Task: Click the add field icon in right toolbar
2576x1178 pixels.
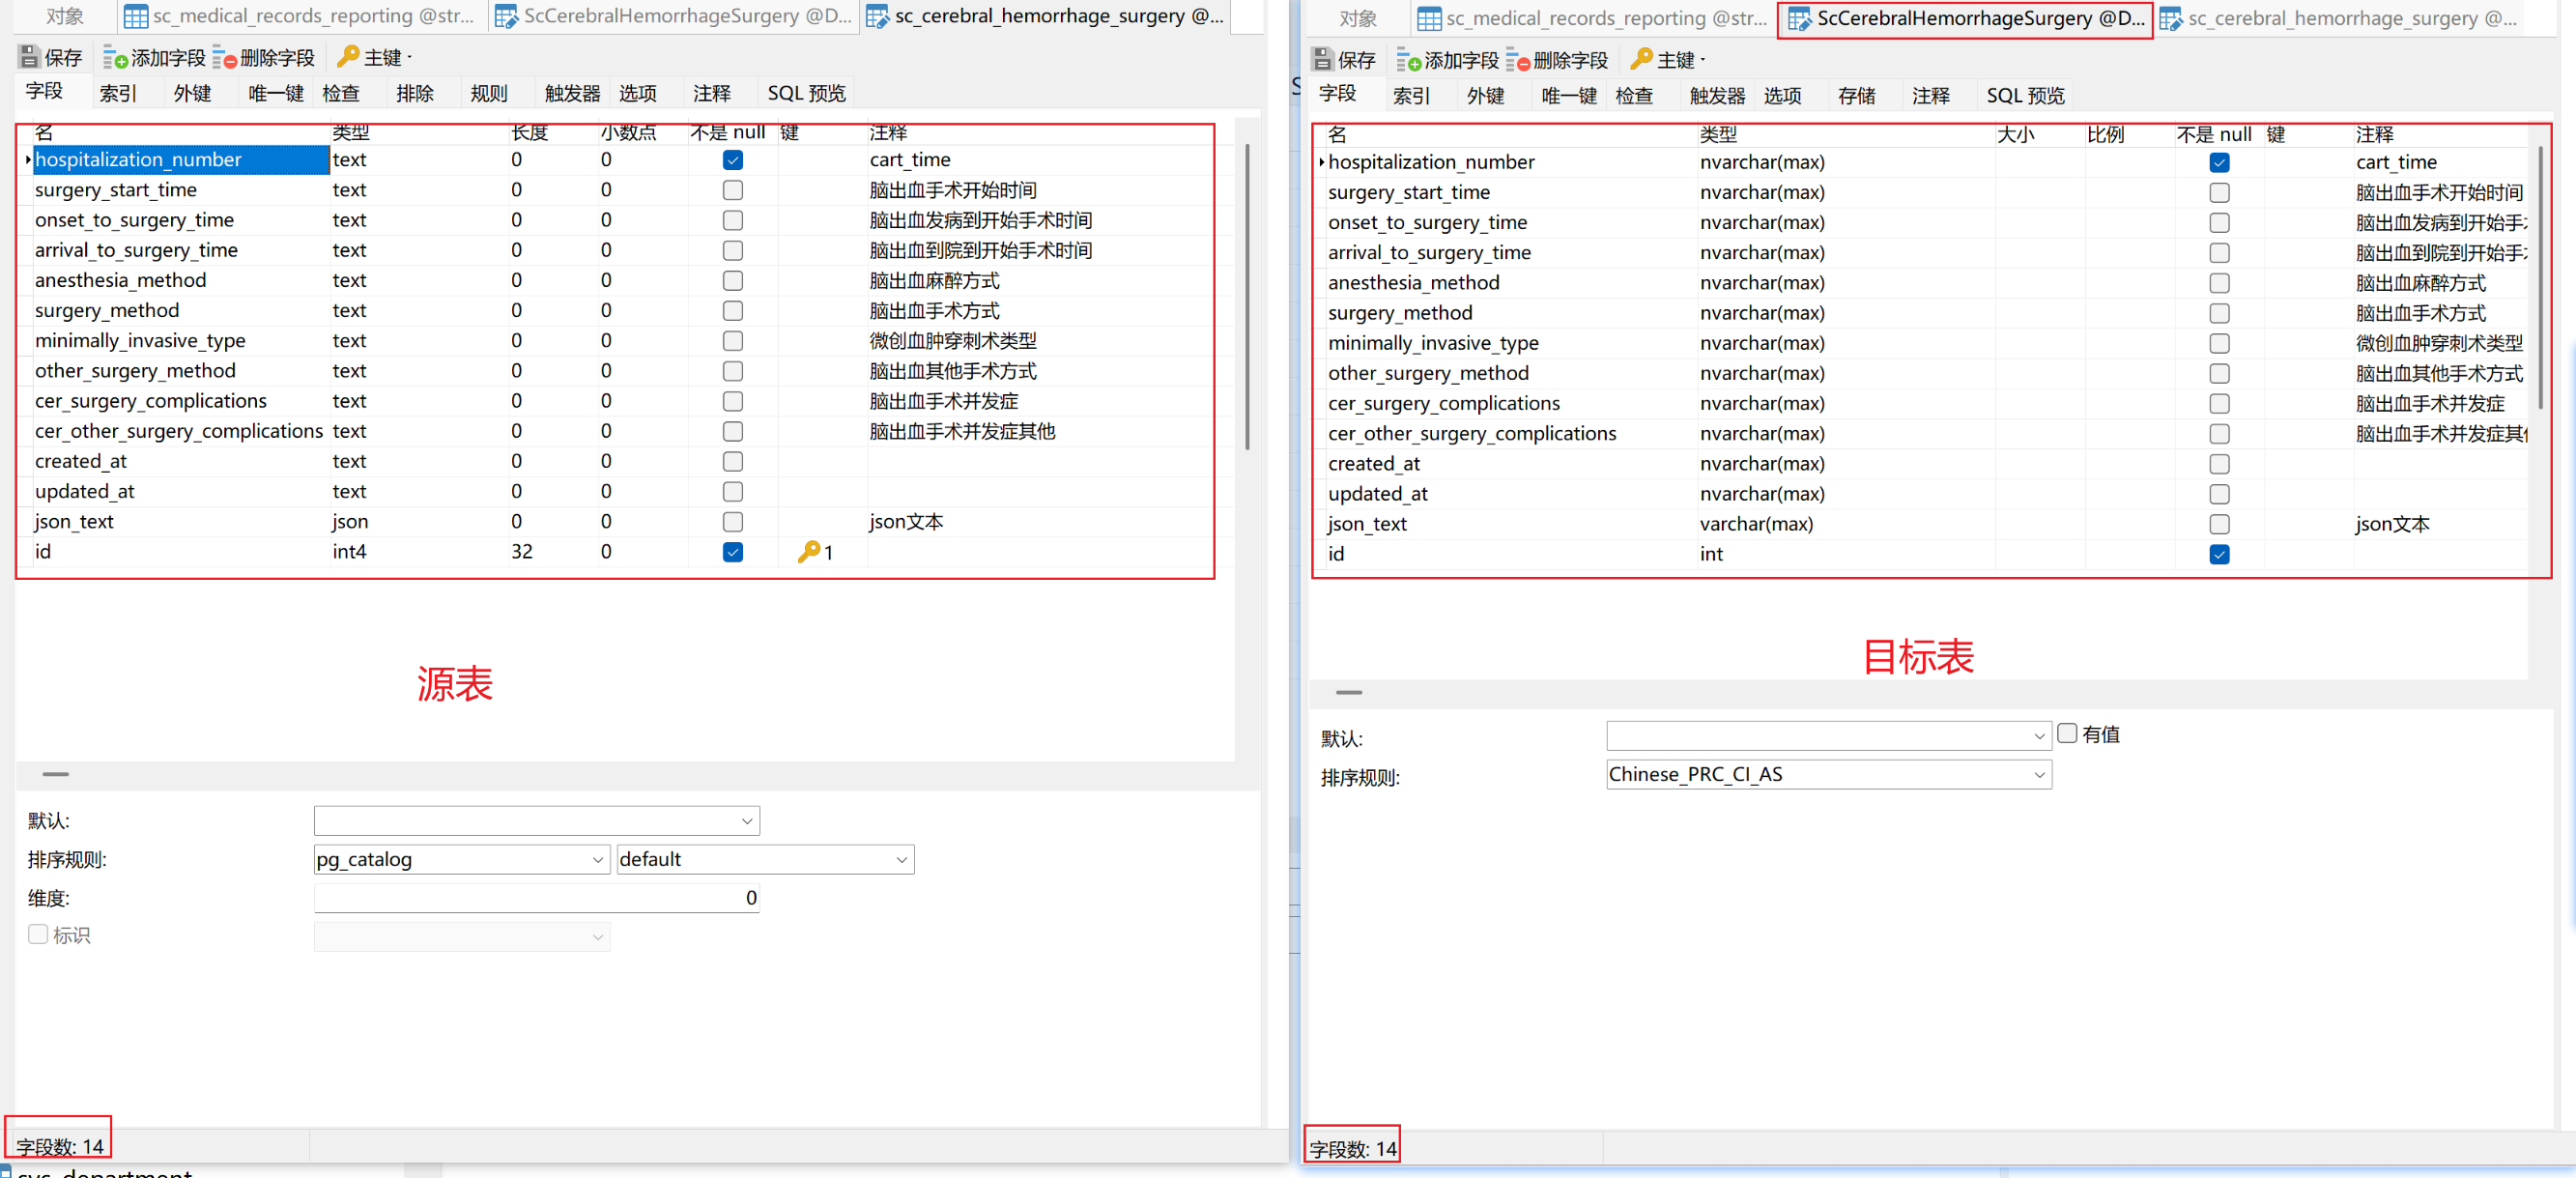Action: click(1408, 60)
